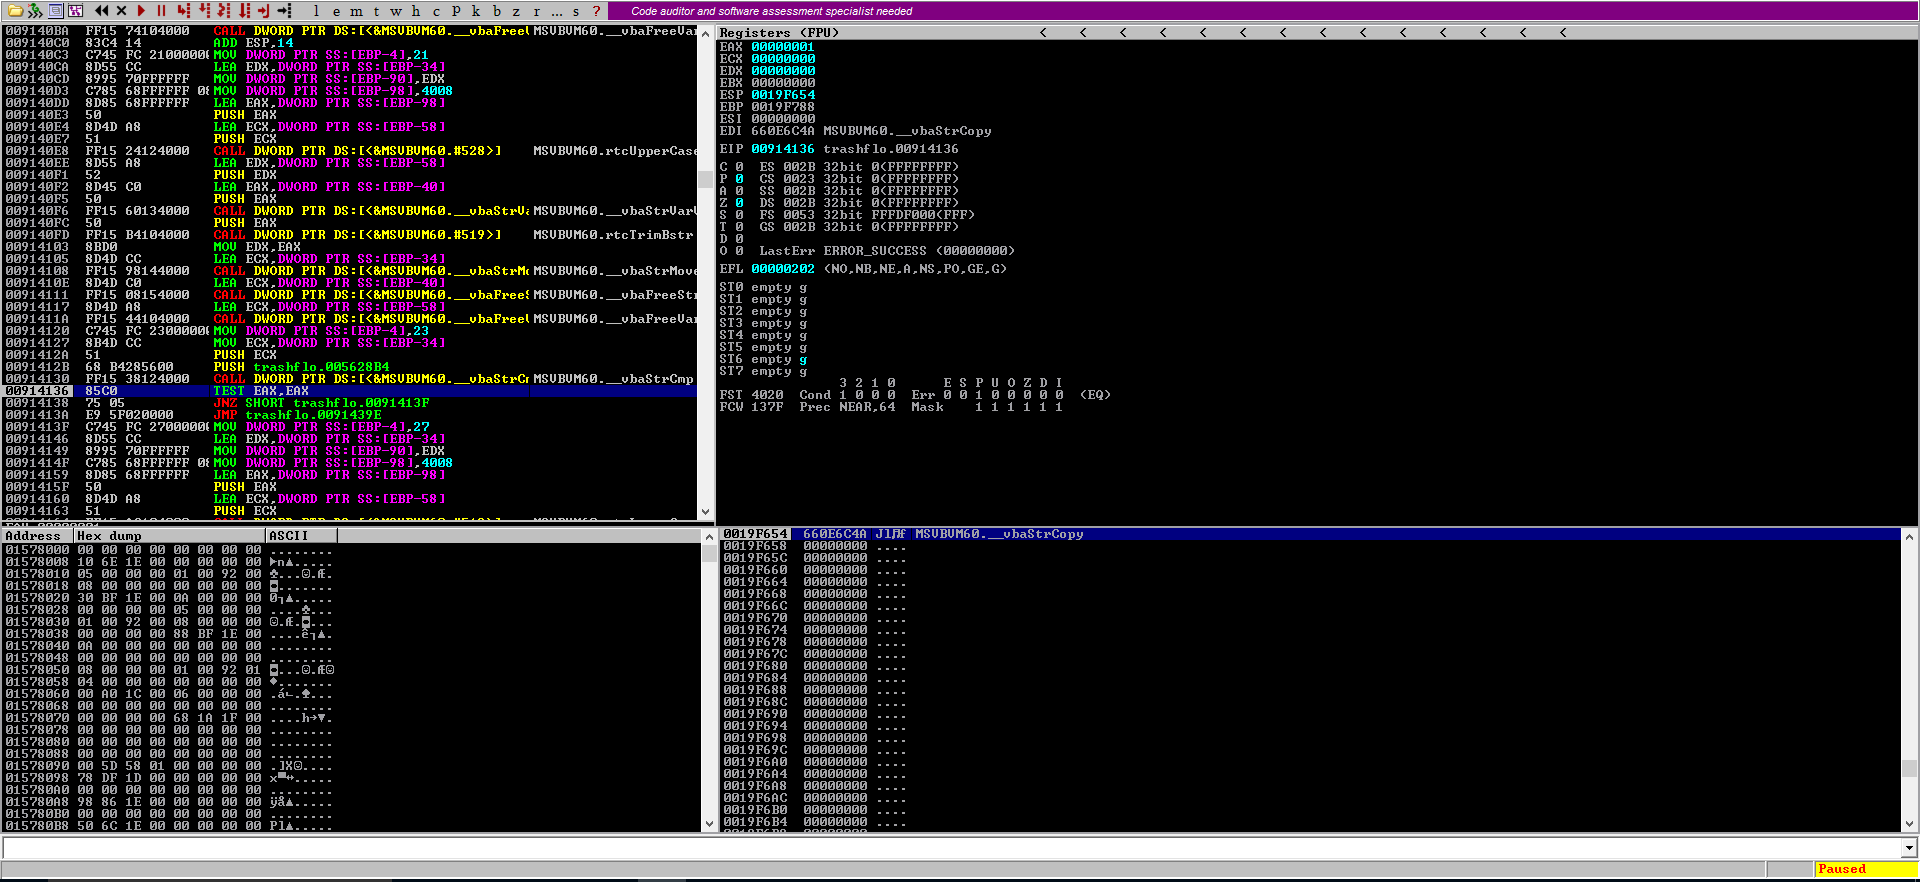Click the ASCII column header
The image size is (1920, 882).
point(301,536)
